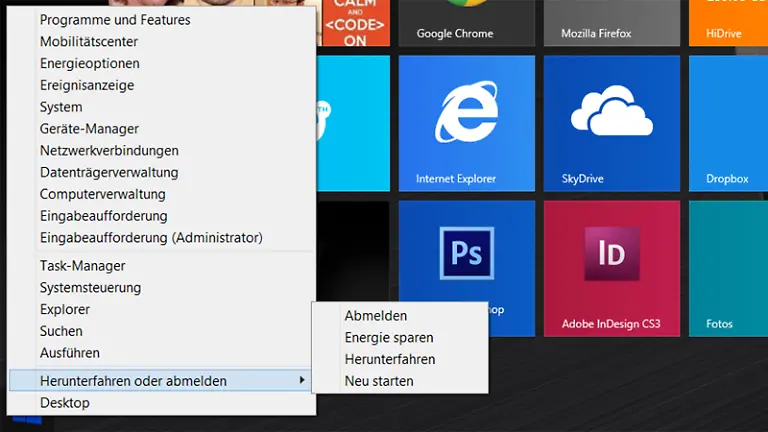Expand the Herunterfahren oder abmelden submenu arrow

point(302,381)
